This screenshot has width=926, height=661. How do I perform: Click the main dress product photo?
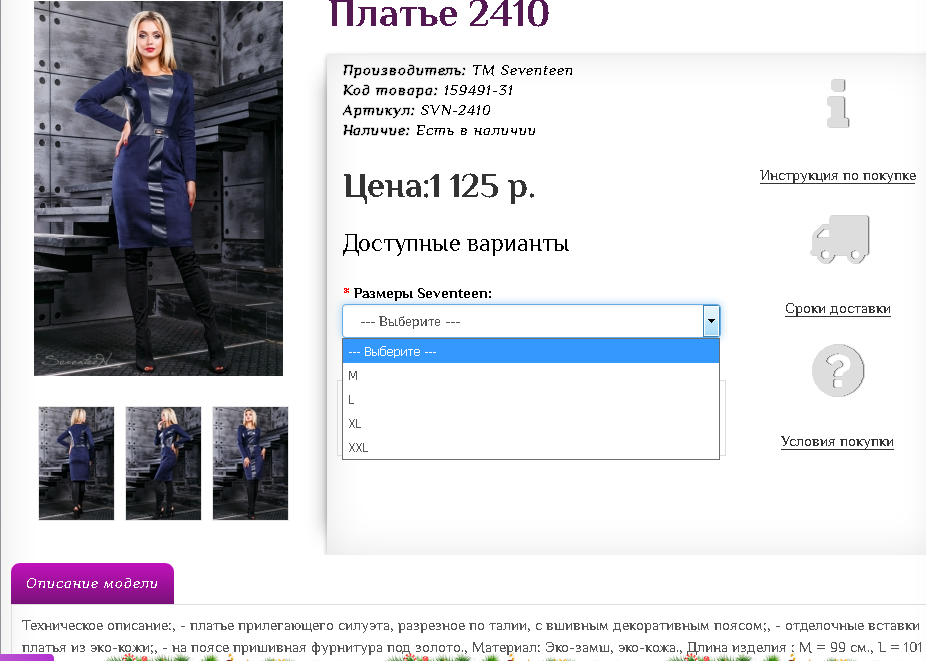(158, 188)
